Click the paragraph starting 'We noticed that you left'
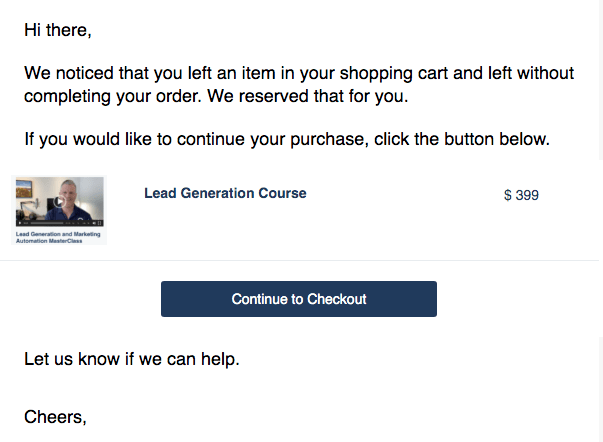Screen dimensions: 603x442 (x=299, y=84)
